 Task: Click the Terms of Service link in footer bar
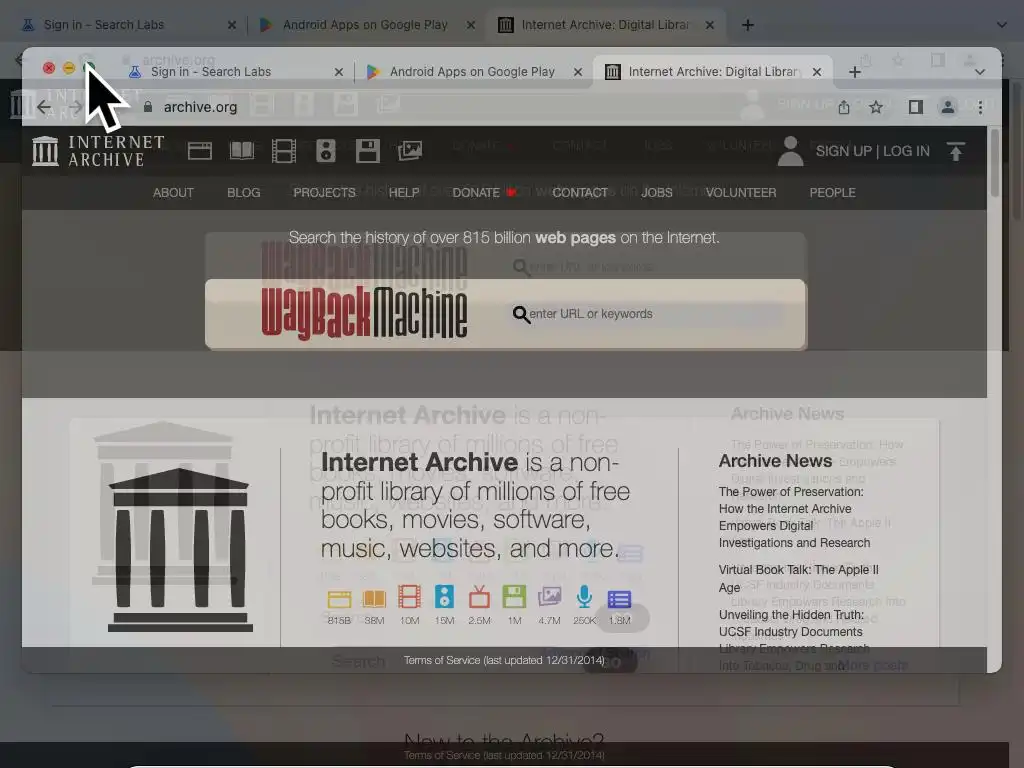click(x=504, y=660)
